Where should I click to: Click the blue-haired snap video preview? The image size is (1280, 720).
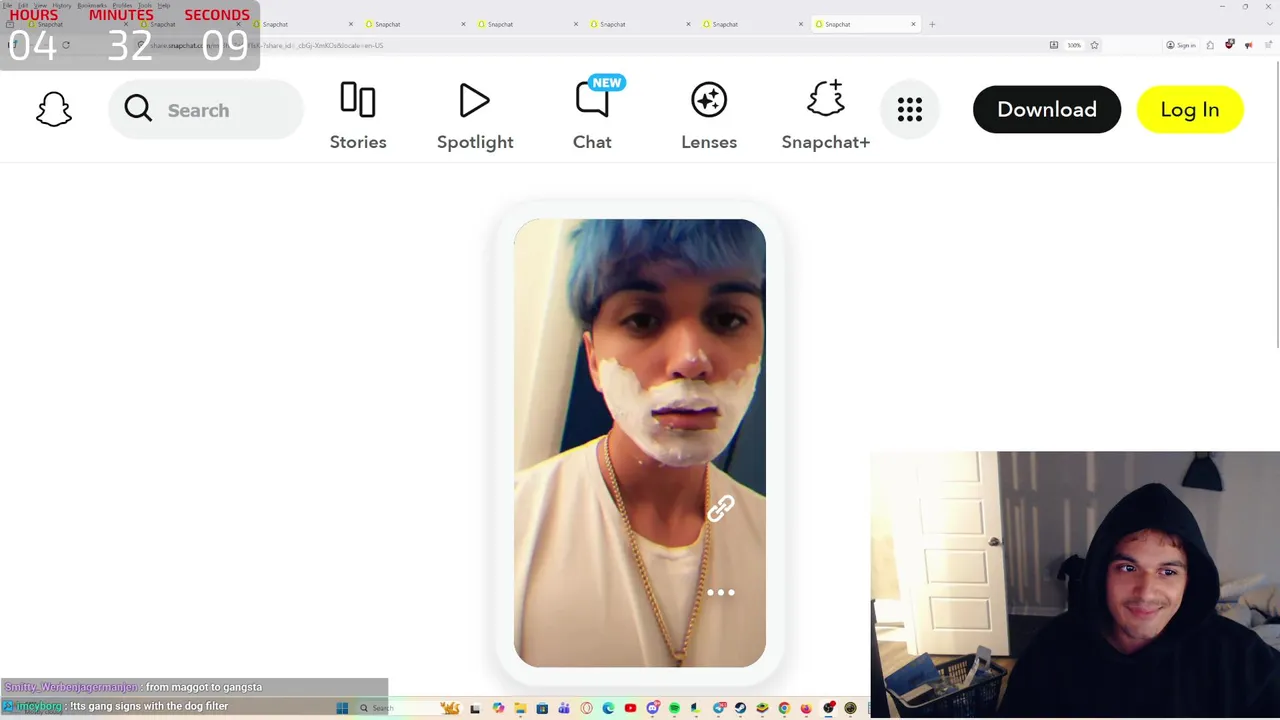pyautogui.click(x=640, y=443)
